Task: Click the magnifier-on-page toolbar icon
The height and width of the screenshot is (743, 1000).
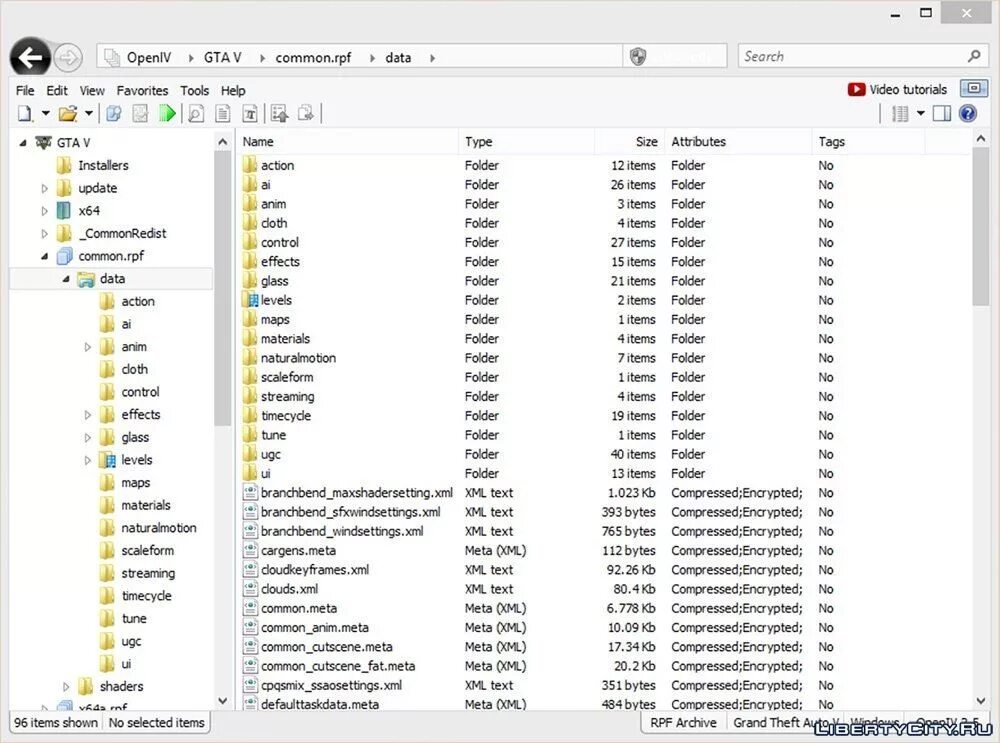Action: pyautogui.click(x=196, y=114)
